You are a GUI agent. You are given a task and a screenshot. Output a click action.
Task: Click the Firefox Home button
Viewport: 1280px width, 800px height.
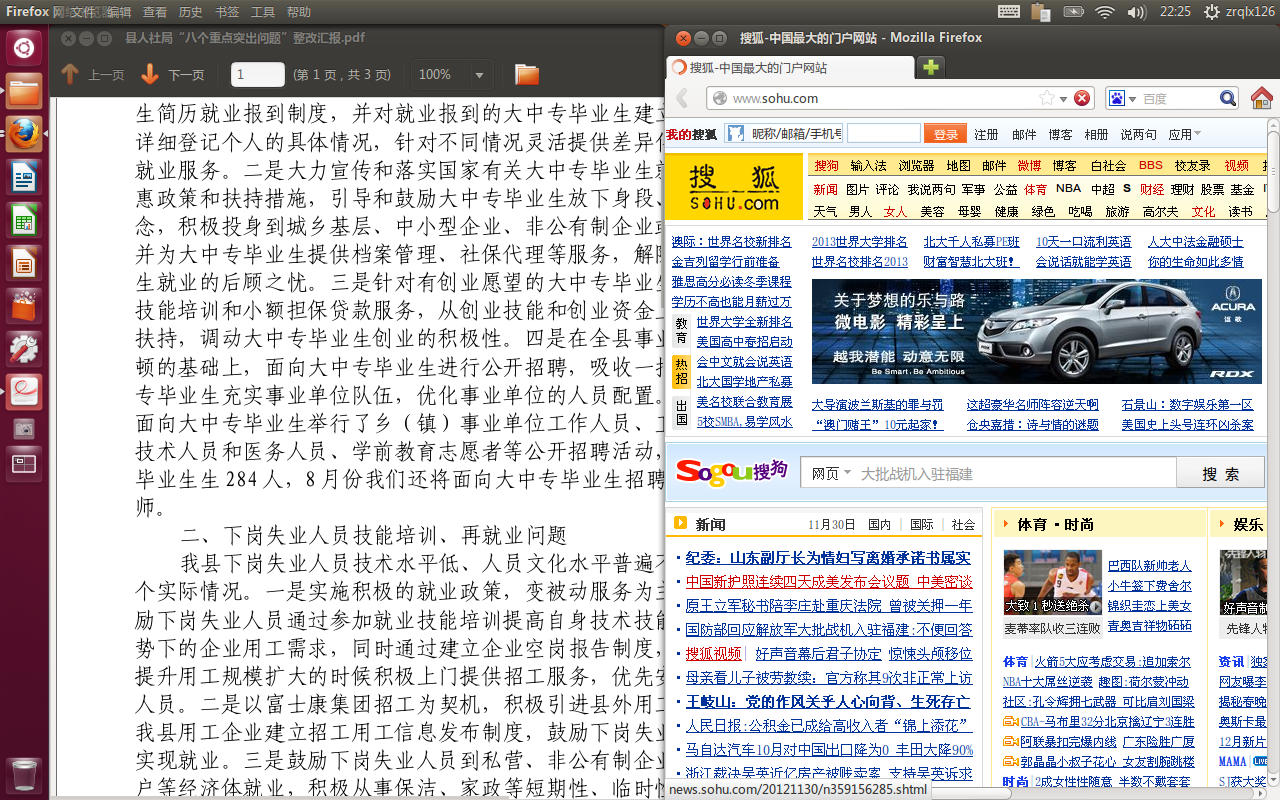coord(1261,98)
